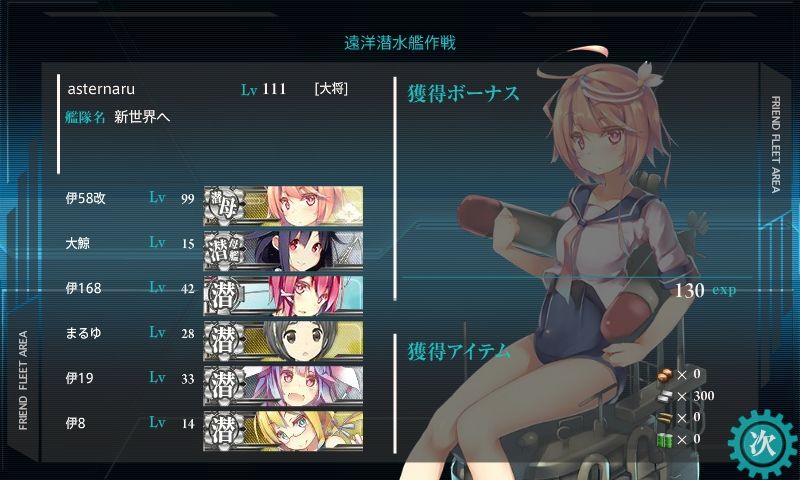The image size is (800, 480).
Task: Select the 伊19 ship banner thumbnail
Action: 283,385
